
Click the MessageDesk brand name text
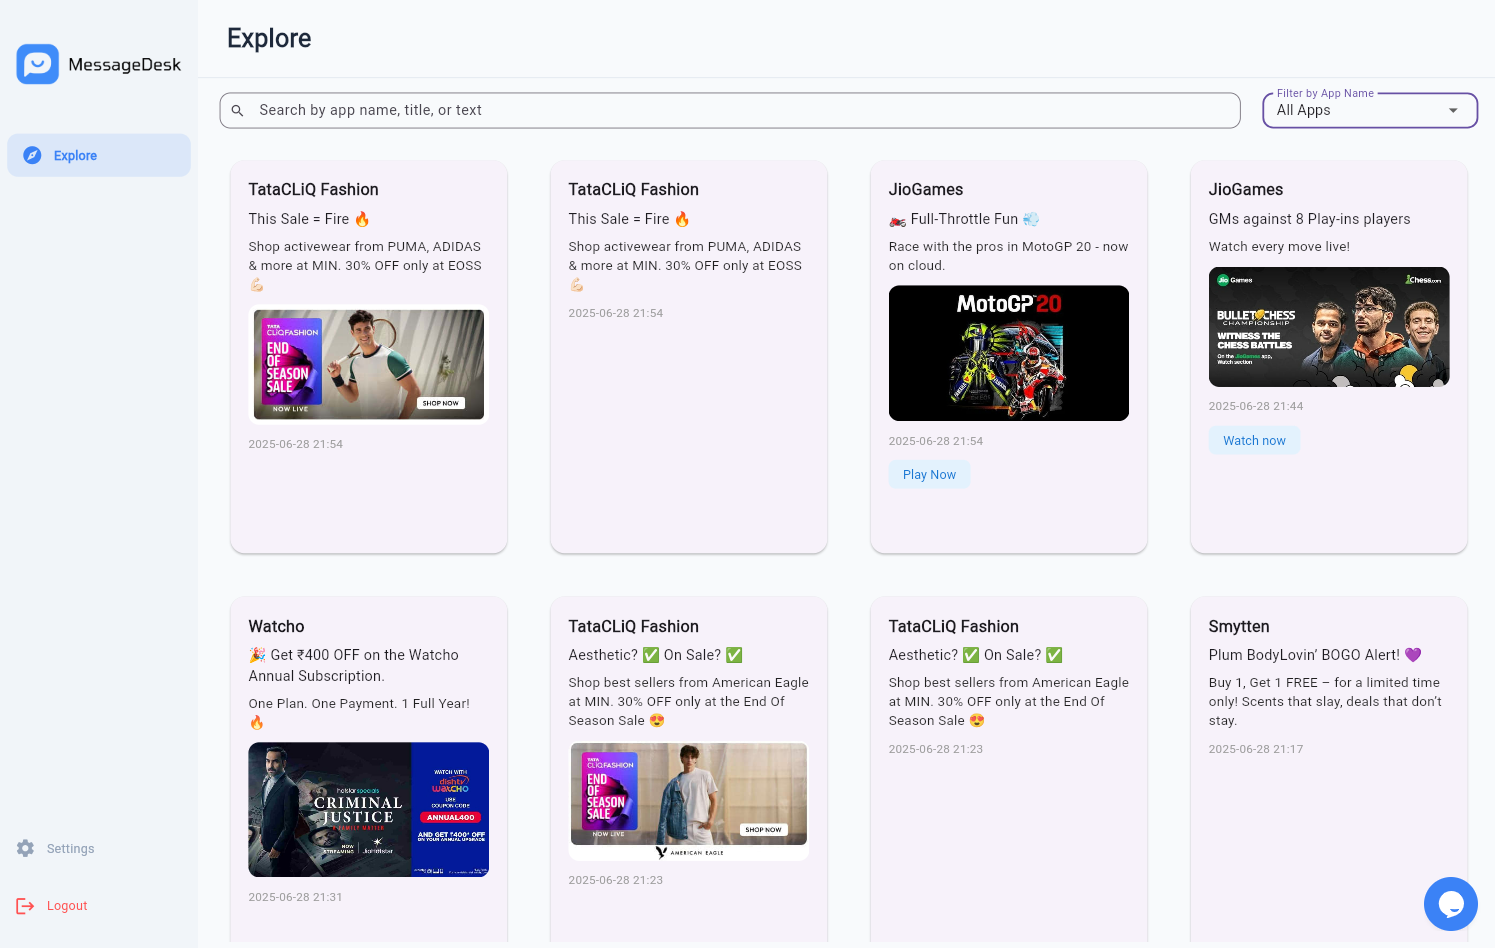(x=124, y=65)
